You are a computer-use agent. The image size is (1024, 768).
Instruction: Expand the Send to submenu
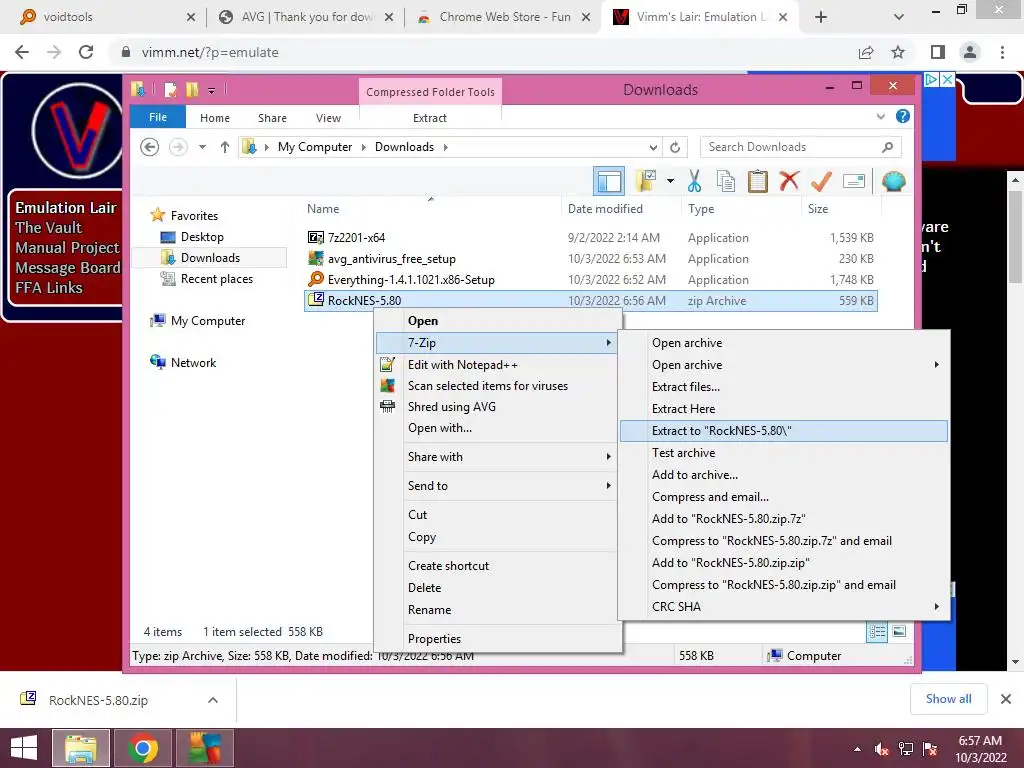pyautogui.click(x=498, y=485)
